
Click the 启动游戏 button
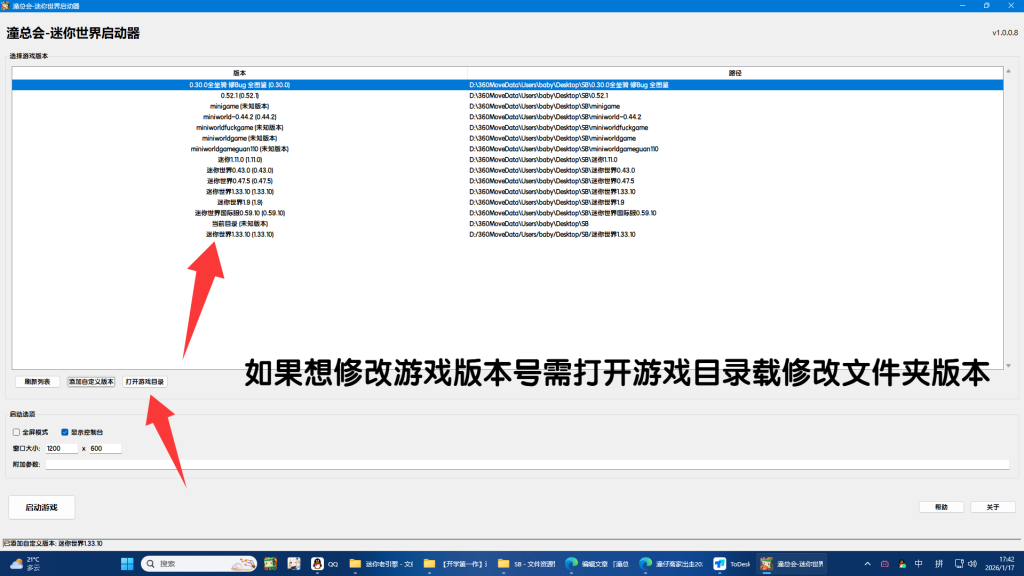(41, 507)
